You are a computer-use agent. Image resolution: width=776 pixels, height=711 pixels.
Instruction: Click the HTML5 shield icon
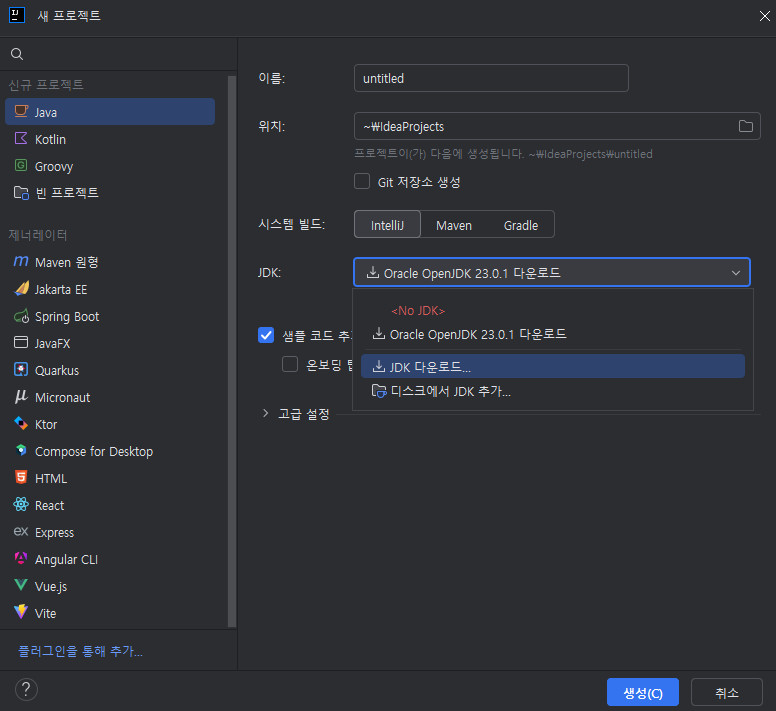click(x=21, y=477)
